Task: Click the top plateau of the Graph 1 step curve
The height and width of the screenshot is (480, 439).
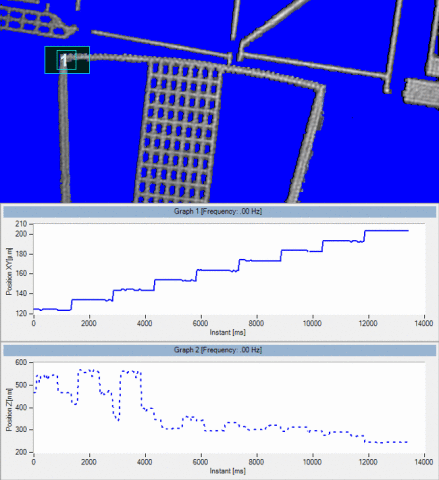Action: coord(387,231)
